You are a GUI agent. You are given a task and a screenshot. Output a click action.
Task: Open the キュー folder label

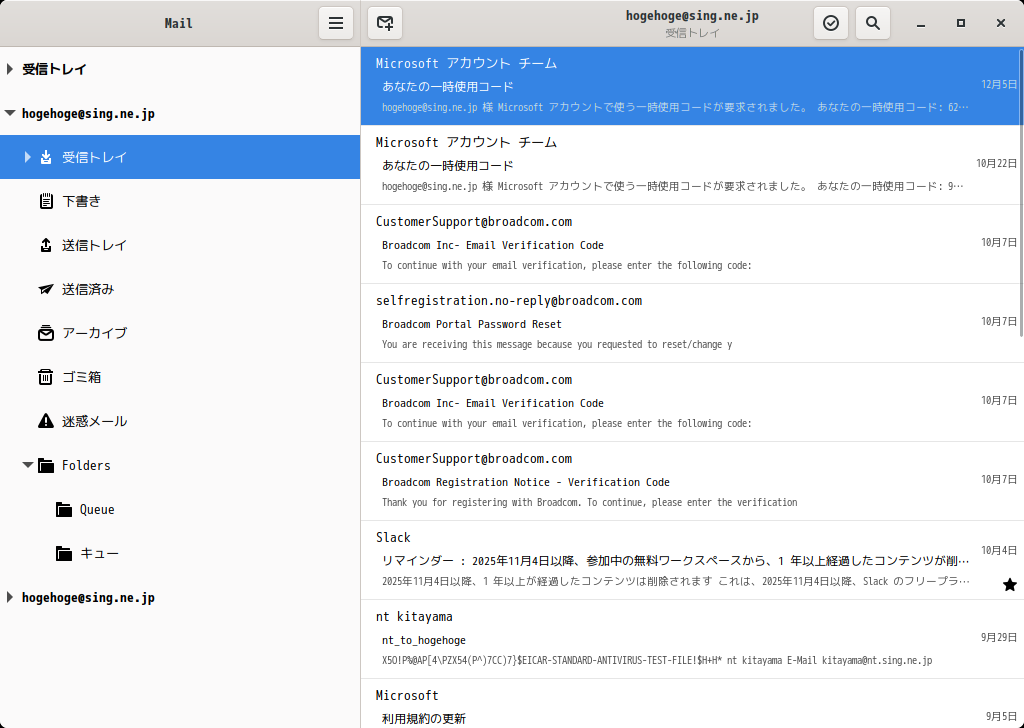coord(99,554)
